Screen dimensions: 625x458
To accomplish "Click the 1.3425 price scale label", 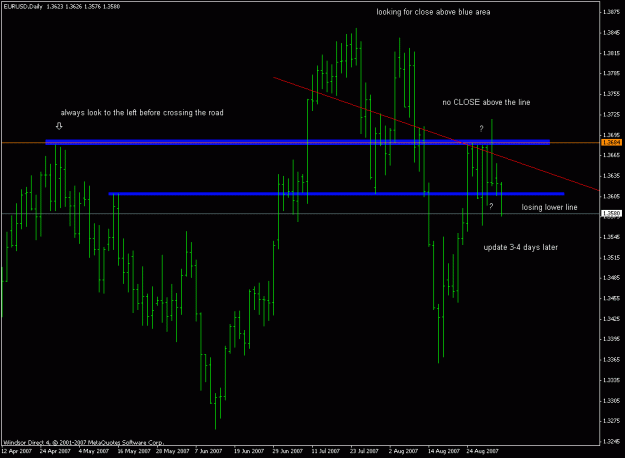I will point(611,319).
